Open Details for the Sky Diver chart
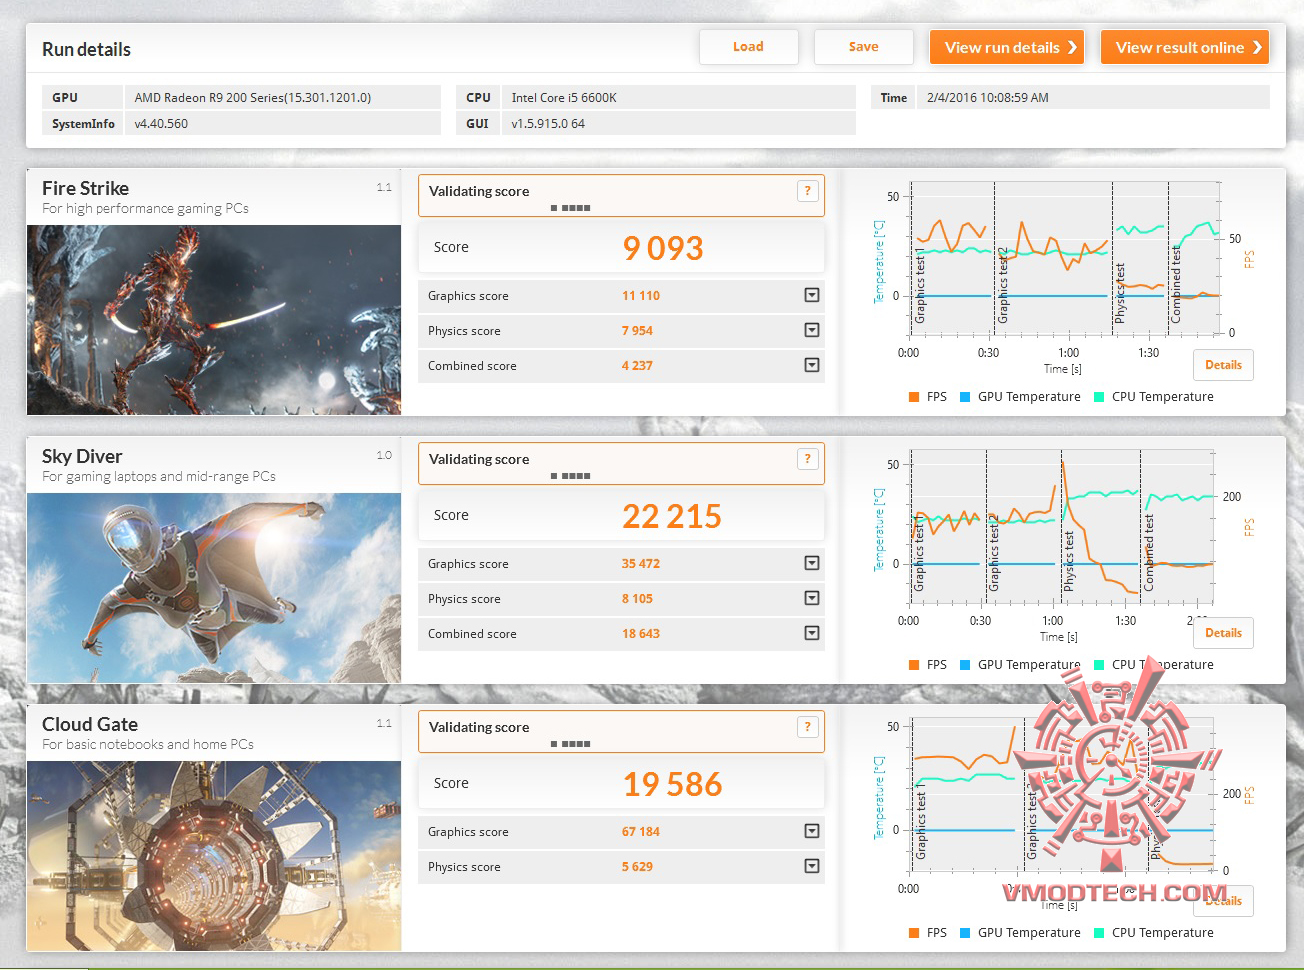Screen dimensions: 1304x970 (1223, 633)
